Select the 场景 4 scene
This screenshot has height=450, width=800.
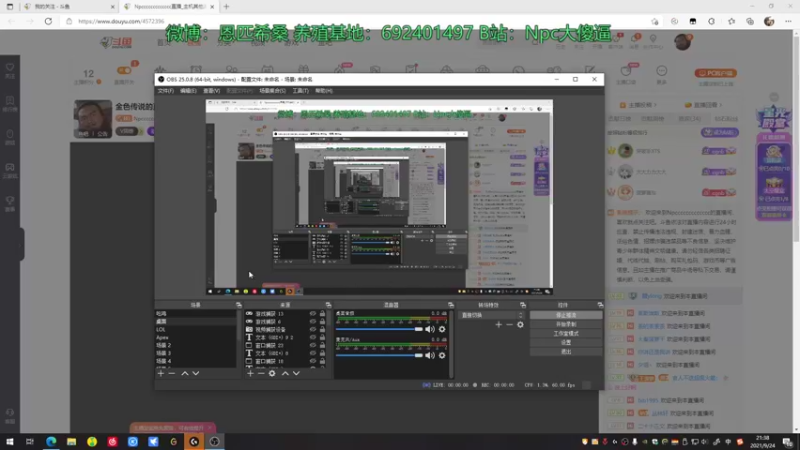pos(195,361)
